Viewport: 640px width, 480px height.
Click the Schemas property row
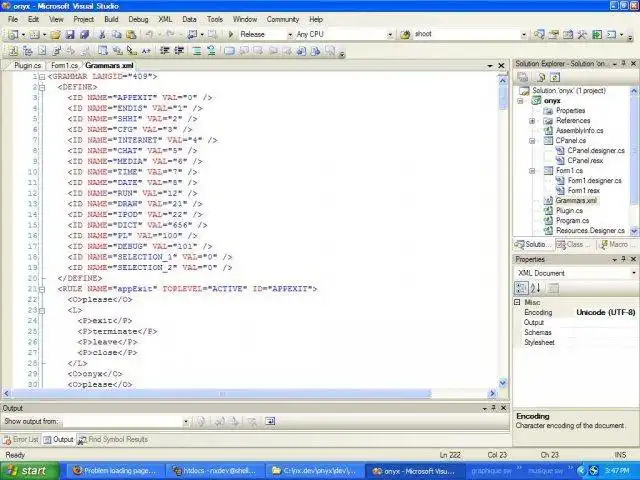tap(576, 332)
